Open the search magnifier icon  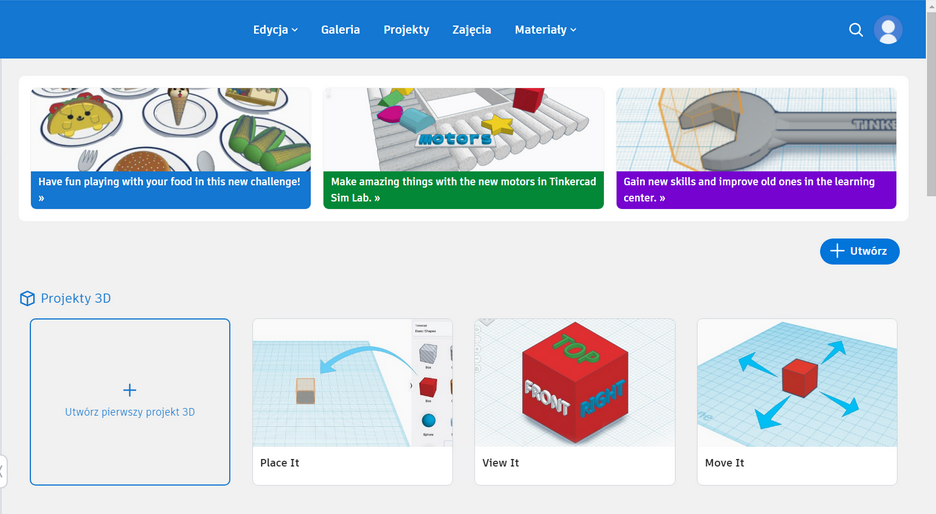point(855,30)
